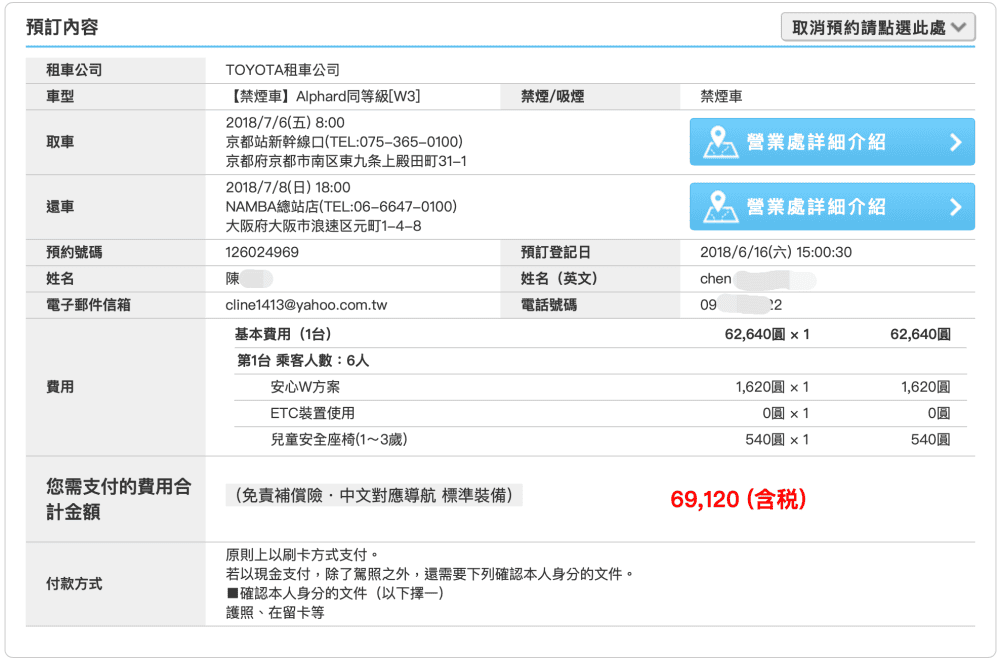Click the chevron on the cancel reservation dropdown
This screenshot has height=660, width=1000.
coord(959,27)
